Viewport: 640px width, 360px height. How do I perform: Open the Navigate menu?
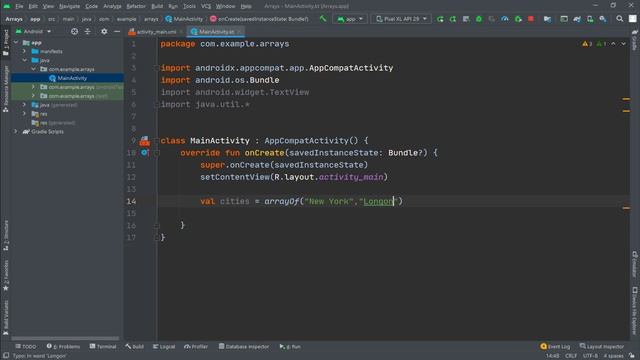tap(69, 6)
